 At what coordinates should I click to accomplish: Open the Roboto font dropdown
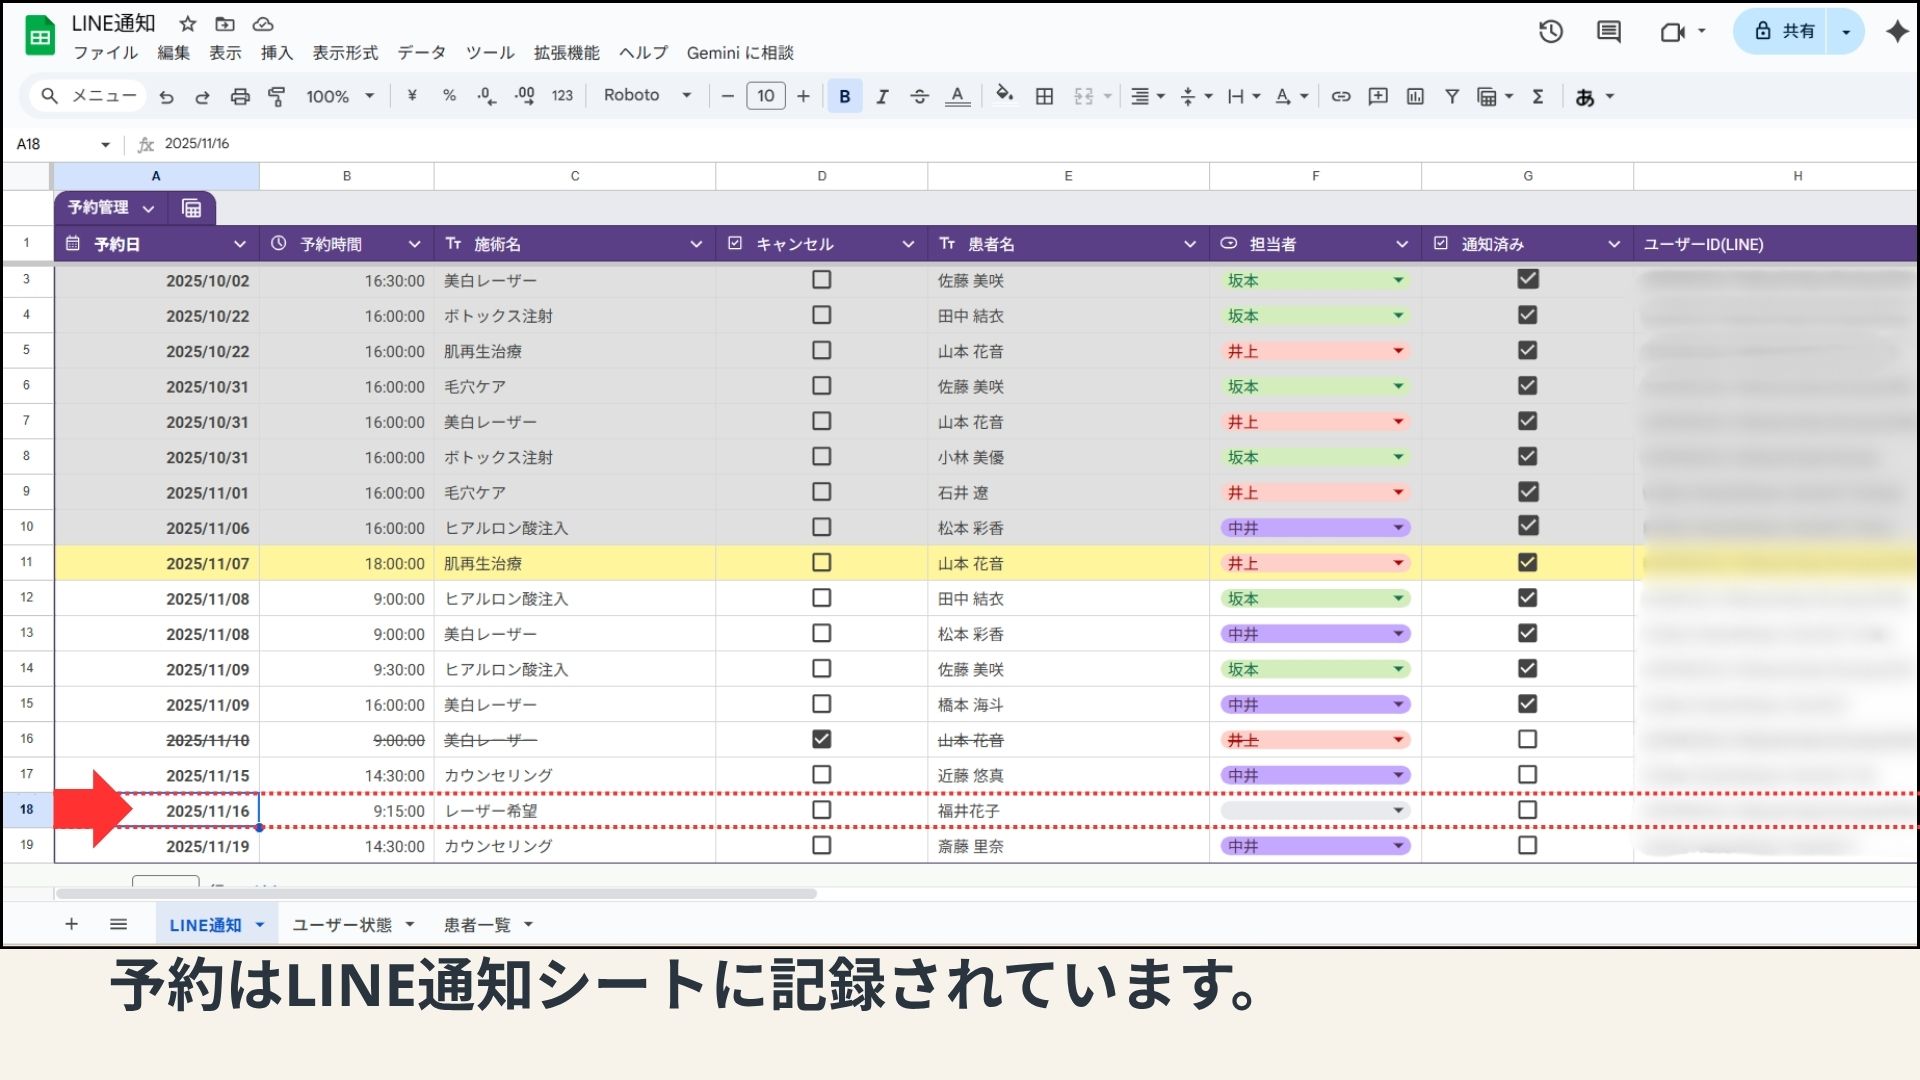(647, 96)
